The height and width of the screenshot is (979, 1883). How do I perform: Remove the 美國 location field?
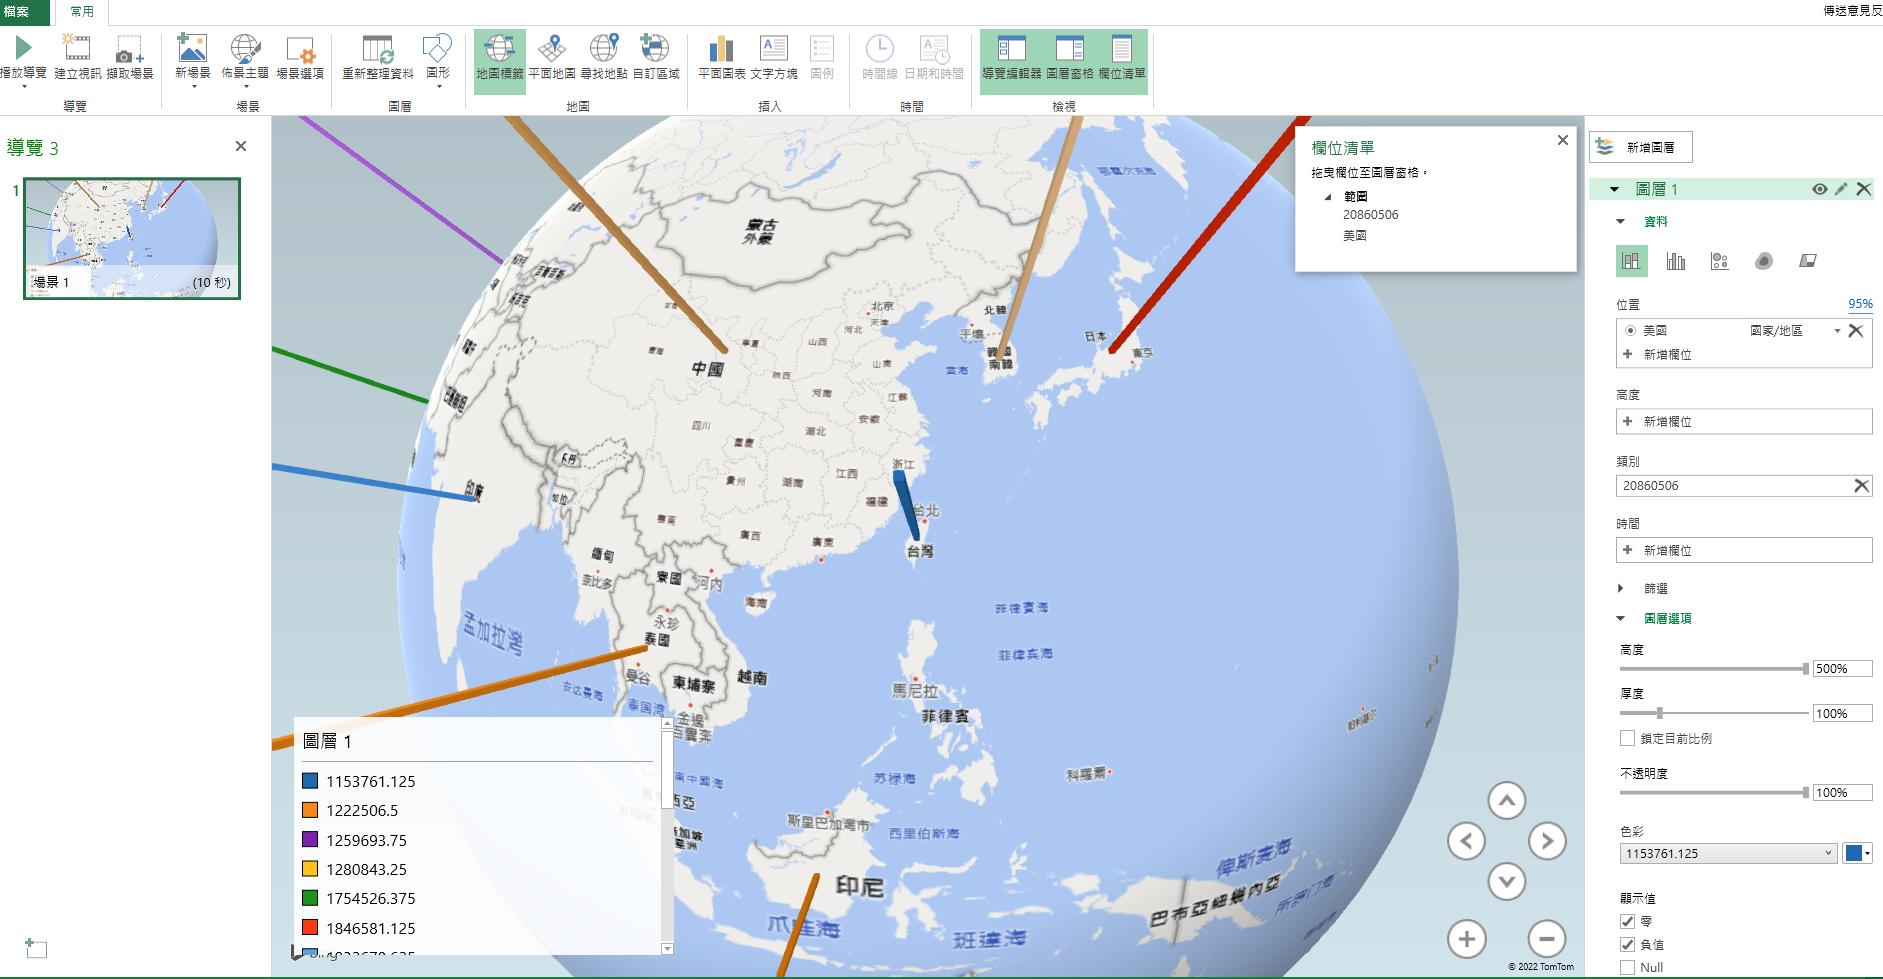(x=1856, y=331)
